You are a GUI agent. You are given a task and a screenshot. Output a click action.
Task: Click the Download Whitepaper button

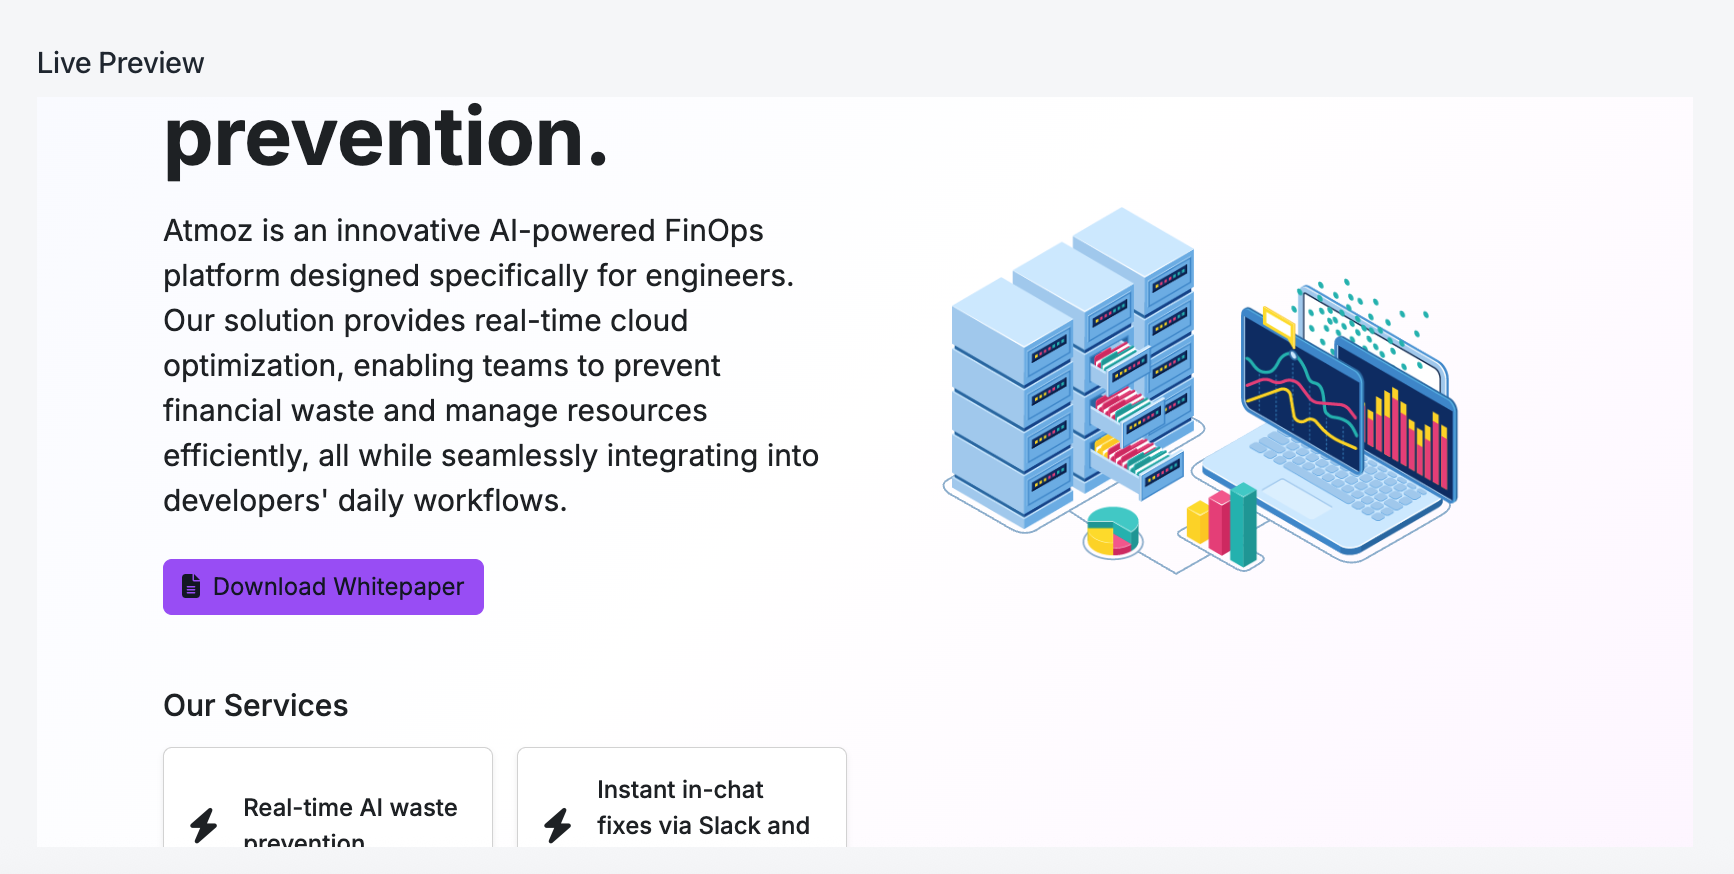(x=323, y=587)
